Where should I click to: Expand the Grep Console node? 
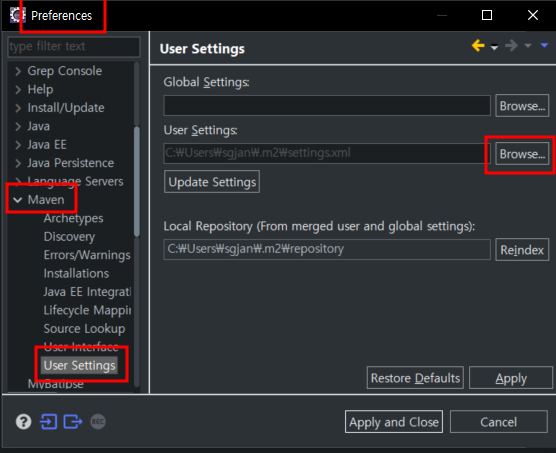click(18, 71)
